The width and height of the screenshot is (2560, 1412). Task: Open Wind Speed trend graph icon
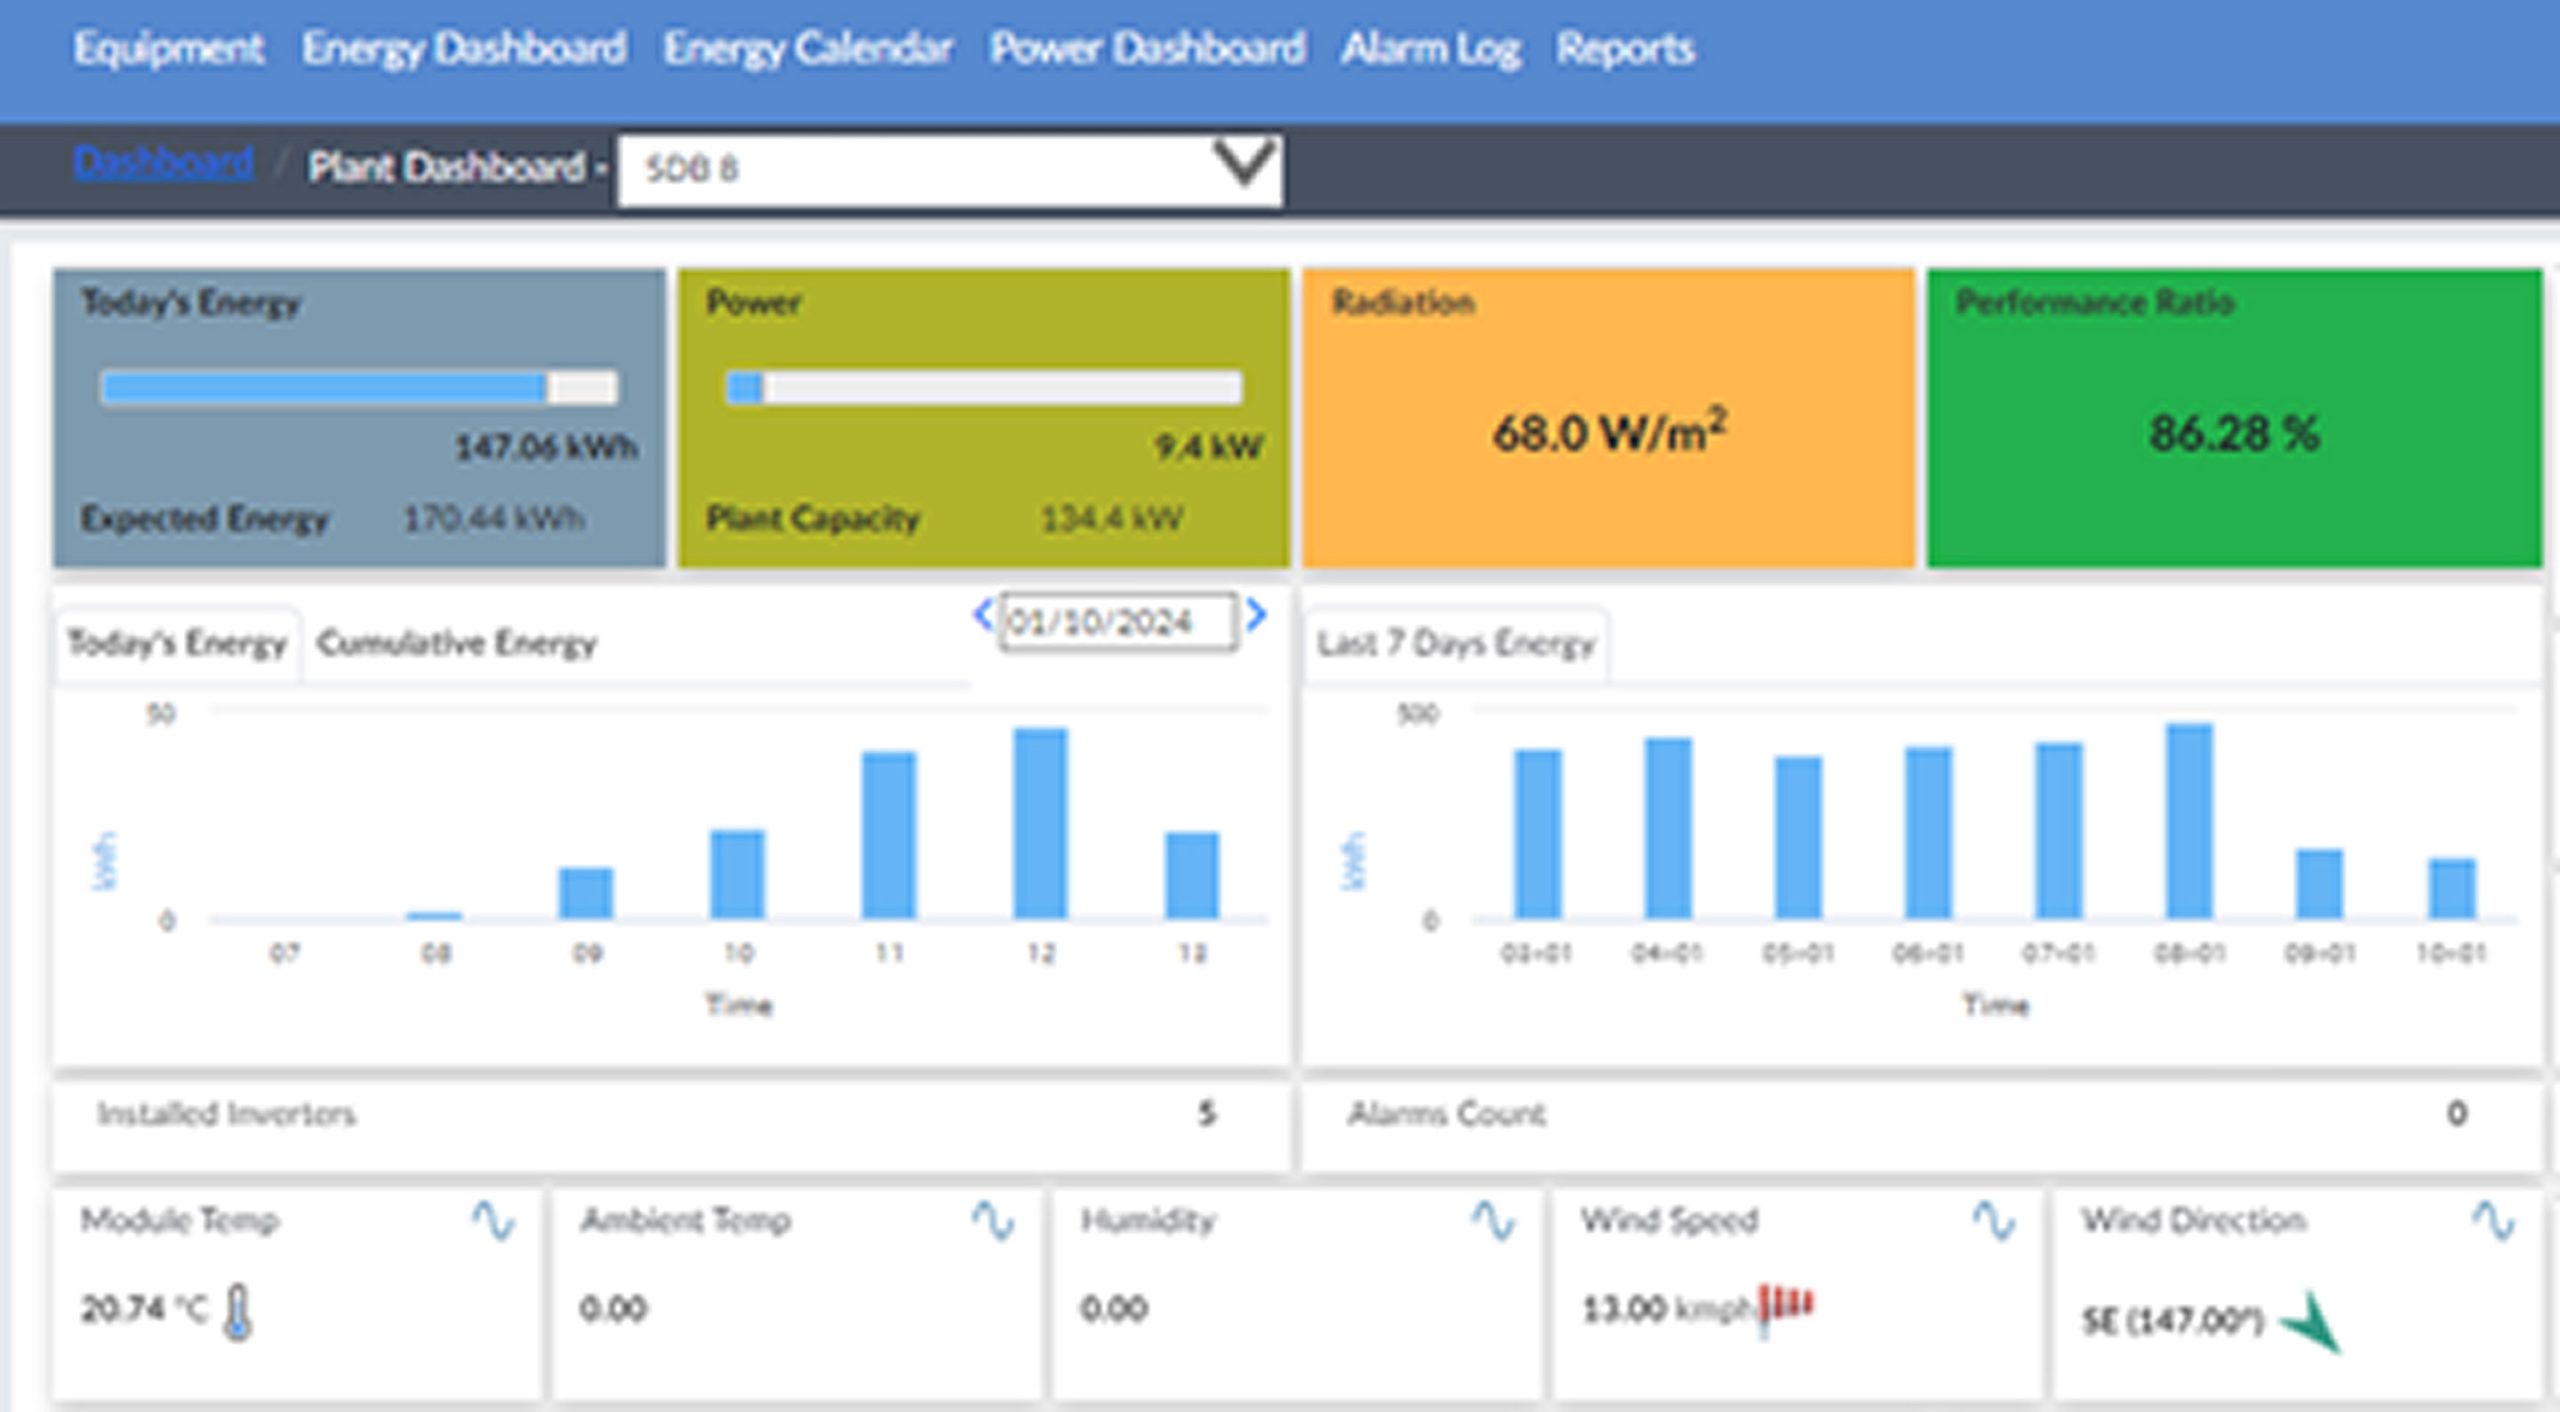[x=1994, y=1220]
